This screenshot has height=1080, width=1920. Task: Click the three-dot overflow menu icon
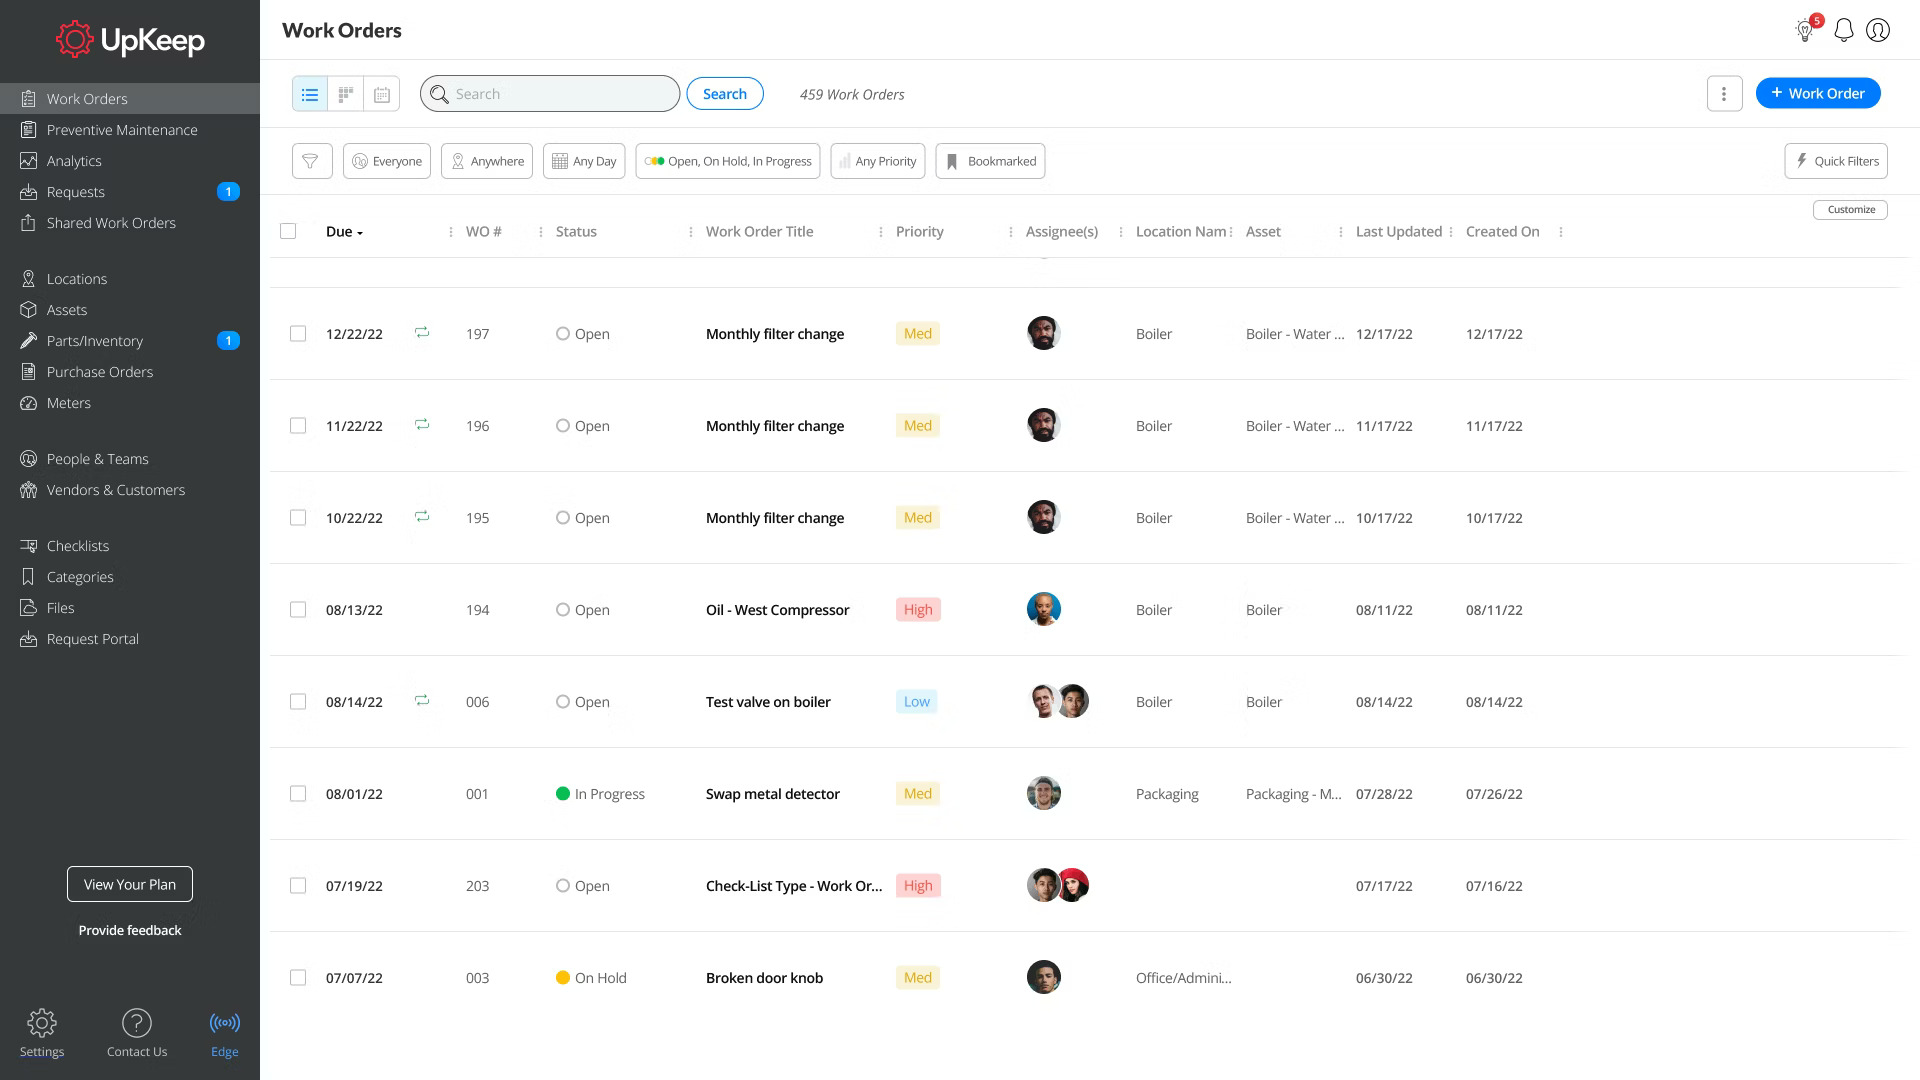click(1725, 94)
